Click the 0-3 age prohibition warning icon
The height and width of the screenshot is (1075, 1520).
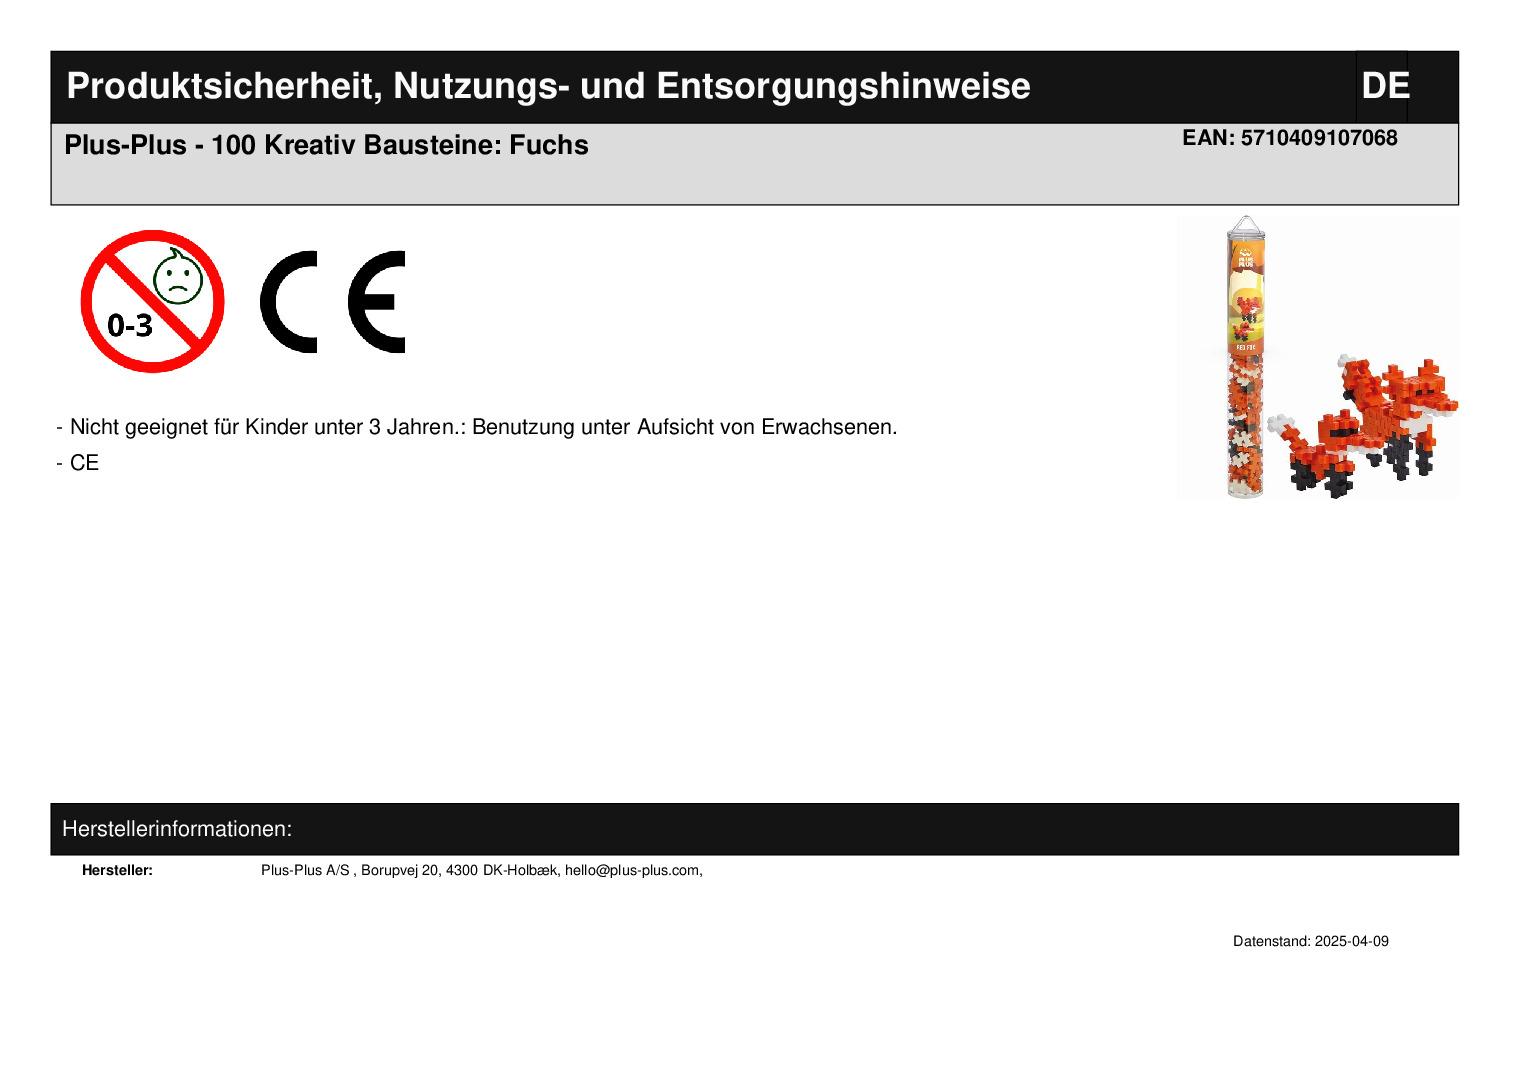click(152, 301)
